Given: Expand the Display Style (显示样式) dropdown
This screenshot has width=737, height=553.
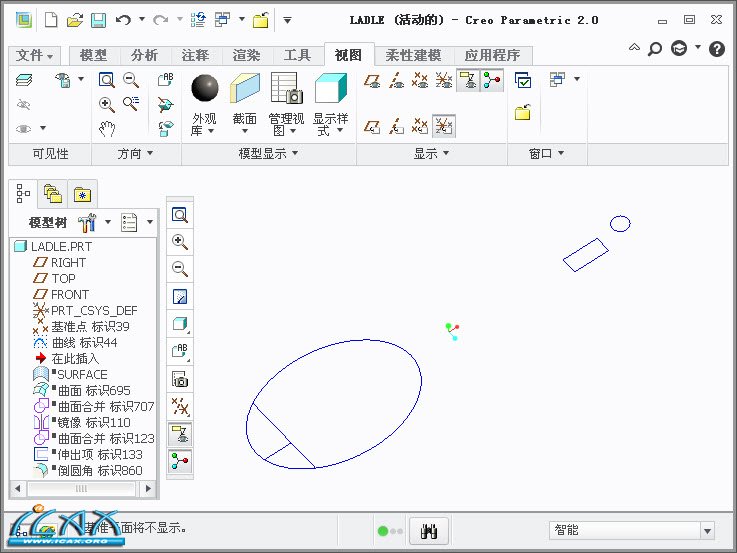Looking at the screenshot, I should (x=330, y=131).
